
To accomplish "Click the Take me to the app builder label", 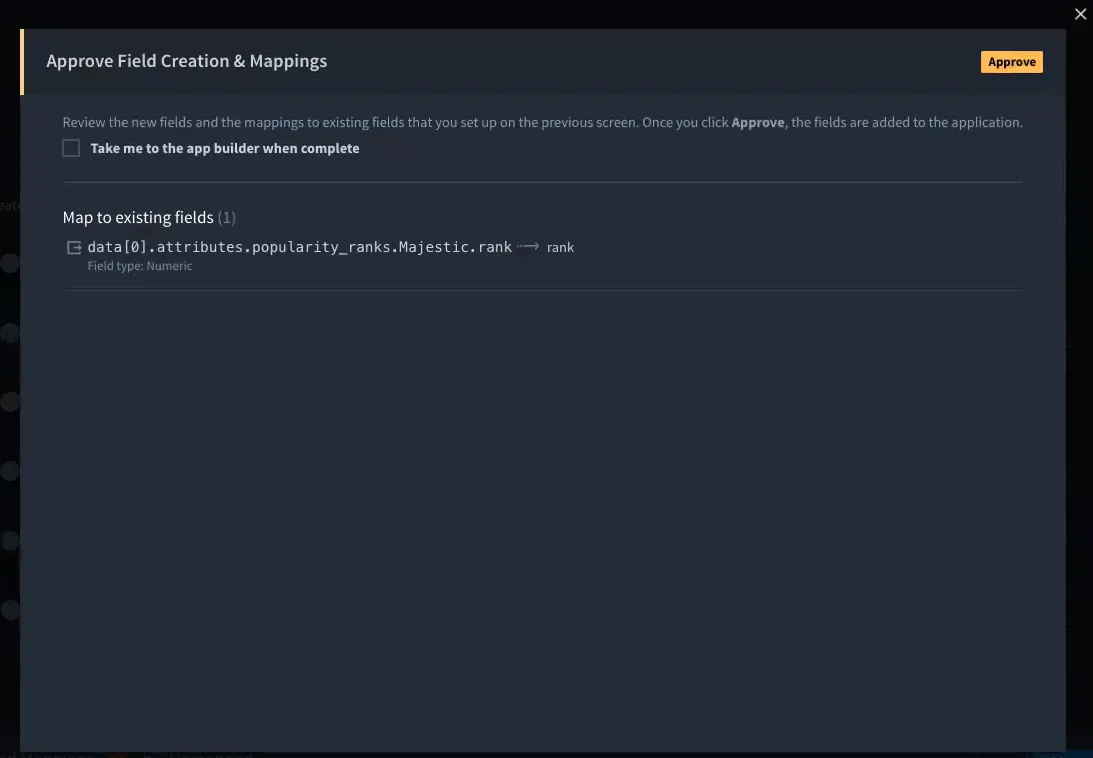I will tap(225, 149).
